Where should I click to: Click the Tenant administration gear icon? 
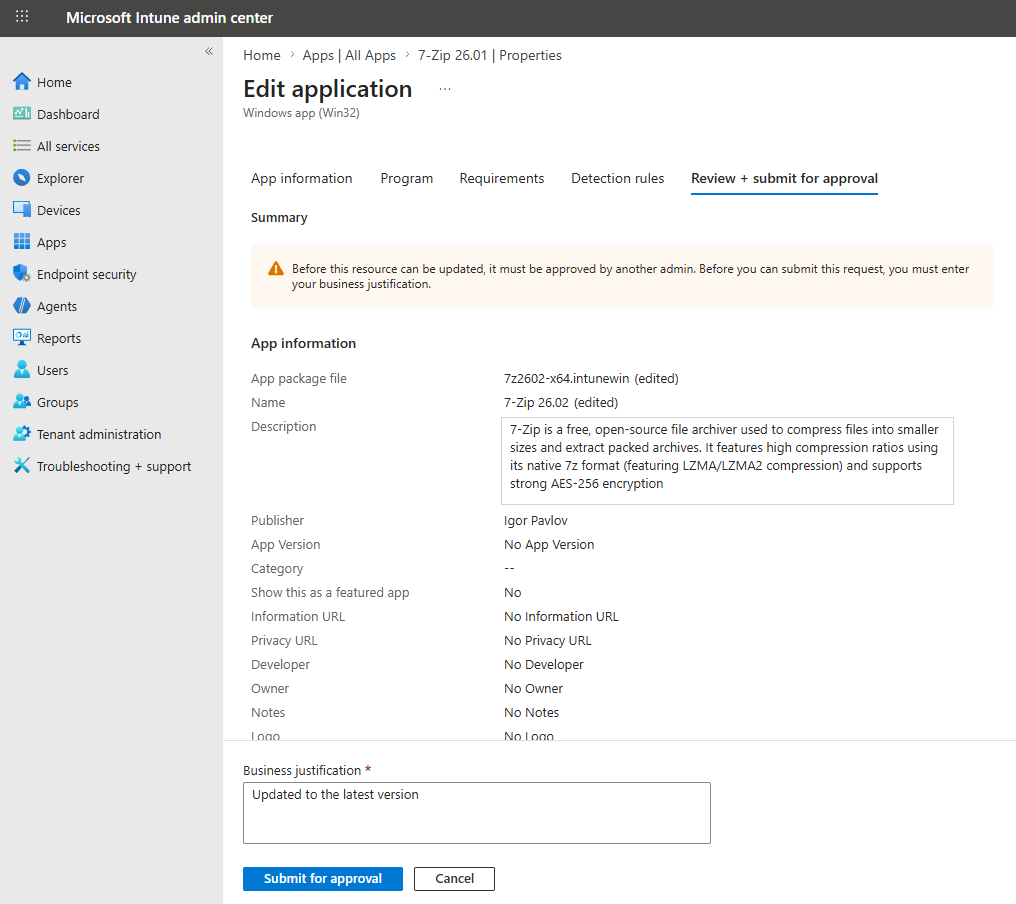[22, 434]
